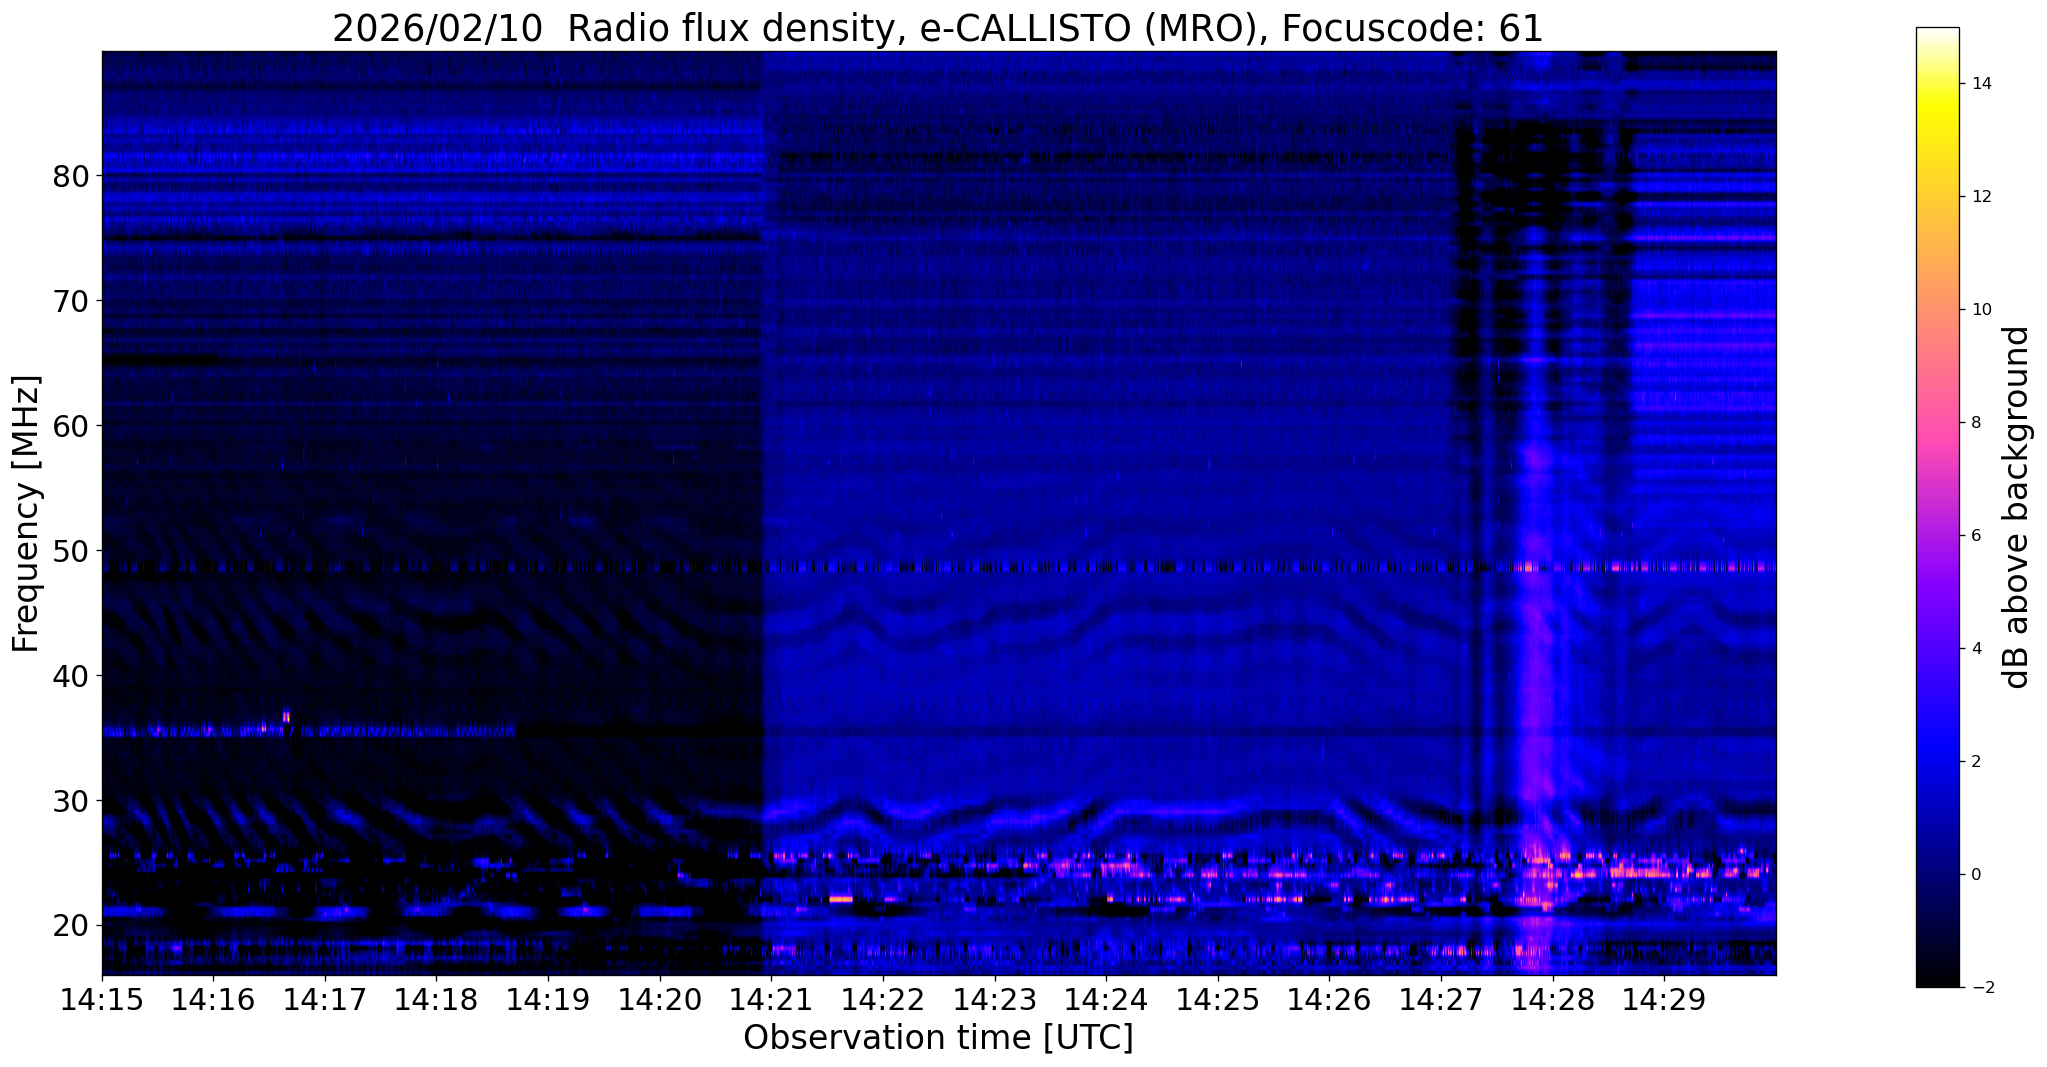Click the 70 MHz frequency tick label
This screenshot has width=2047, height=1067.
point(70,301)
